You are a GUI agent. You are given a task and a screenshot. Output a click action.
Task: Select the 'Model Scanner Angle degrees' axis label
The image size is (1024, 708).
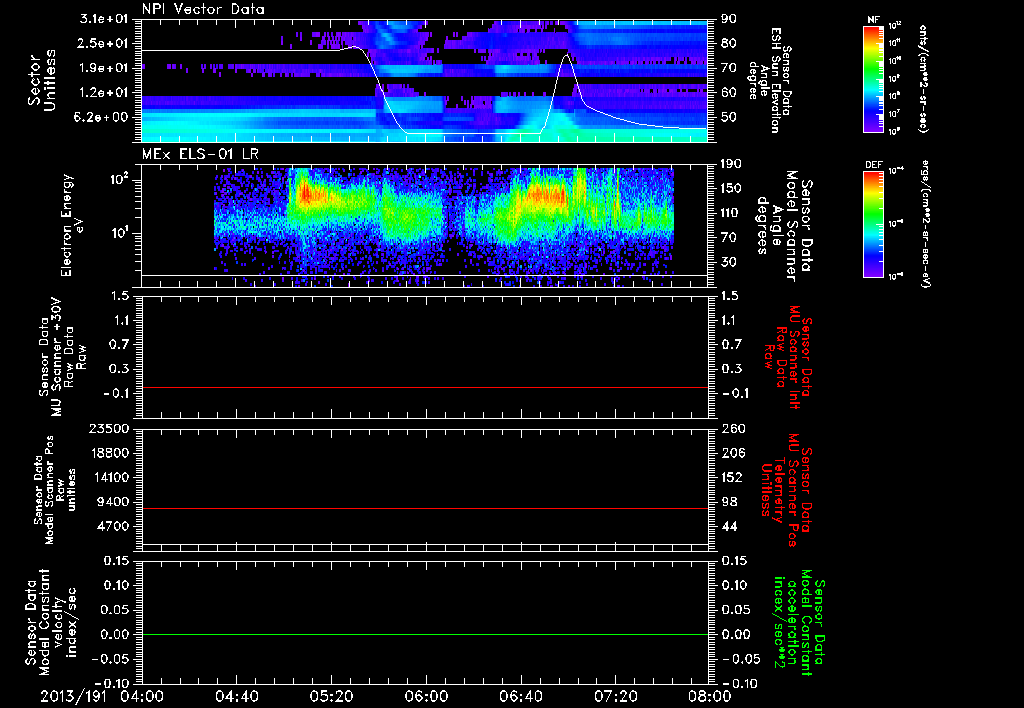[784, 225]
